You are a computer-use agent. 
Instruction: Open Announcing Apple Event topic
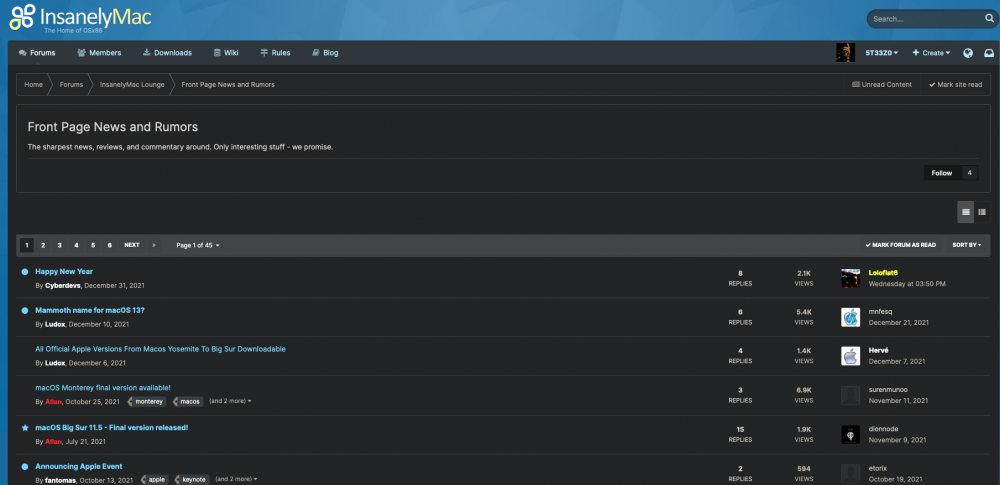coord(78,466)
